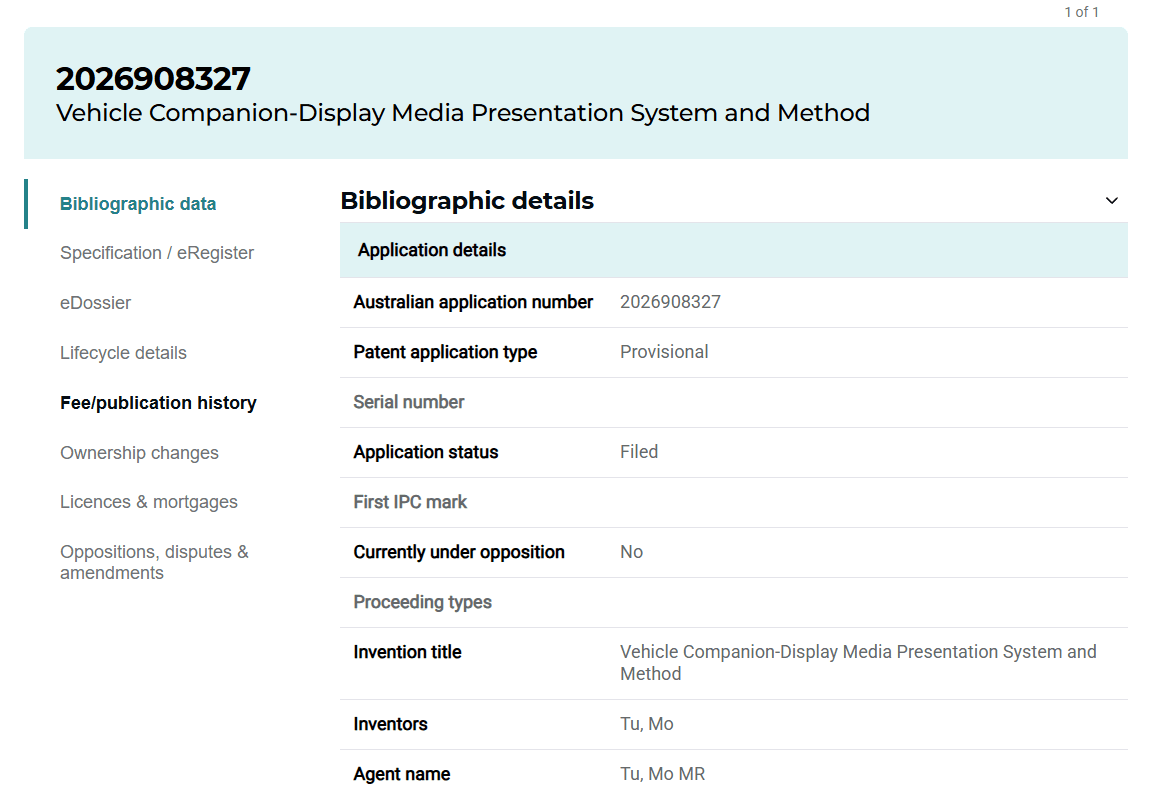Click the Agent name label

401,774
